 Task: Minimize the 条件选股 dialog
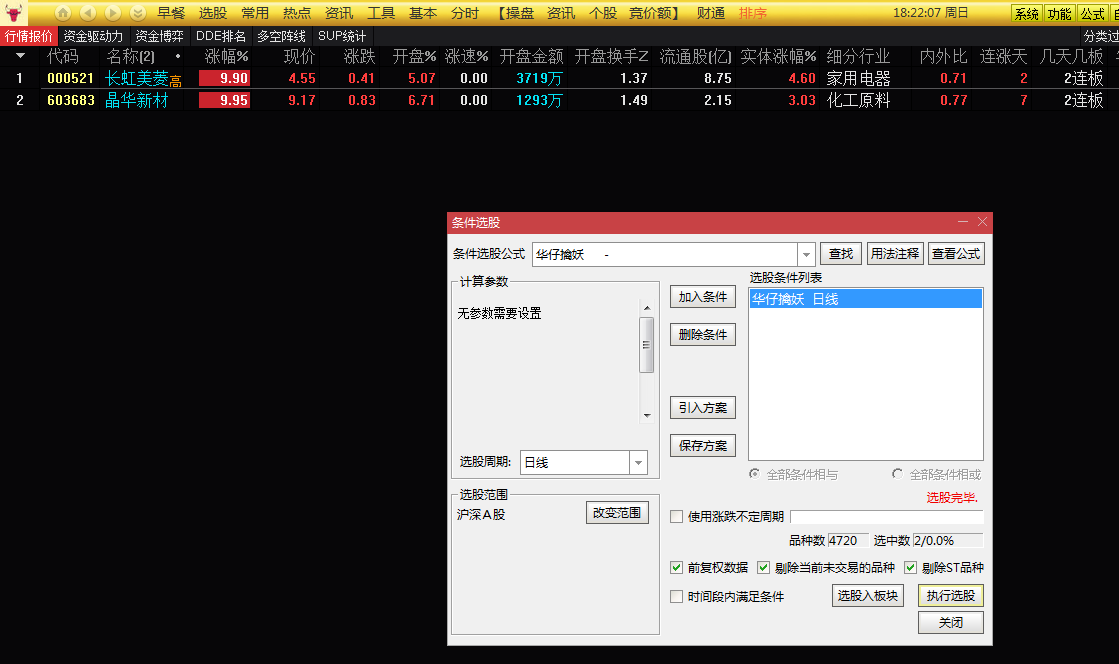click(x=963, y=222)
